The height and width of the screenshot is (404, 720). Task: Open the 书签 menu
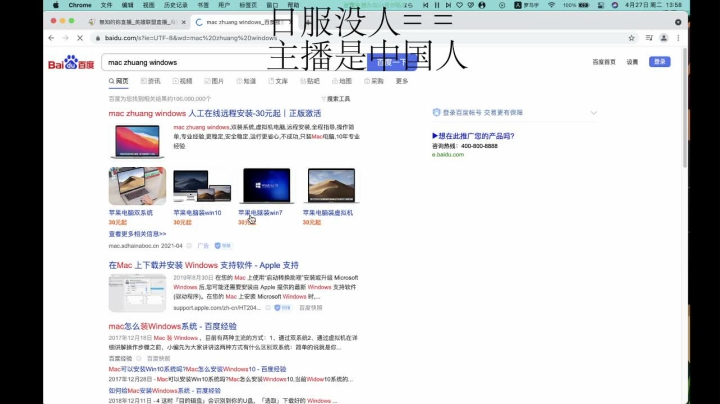pos(202,5)
